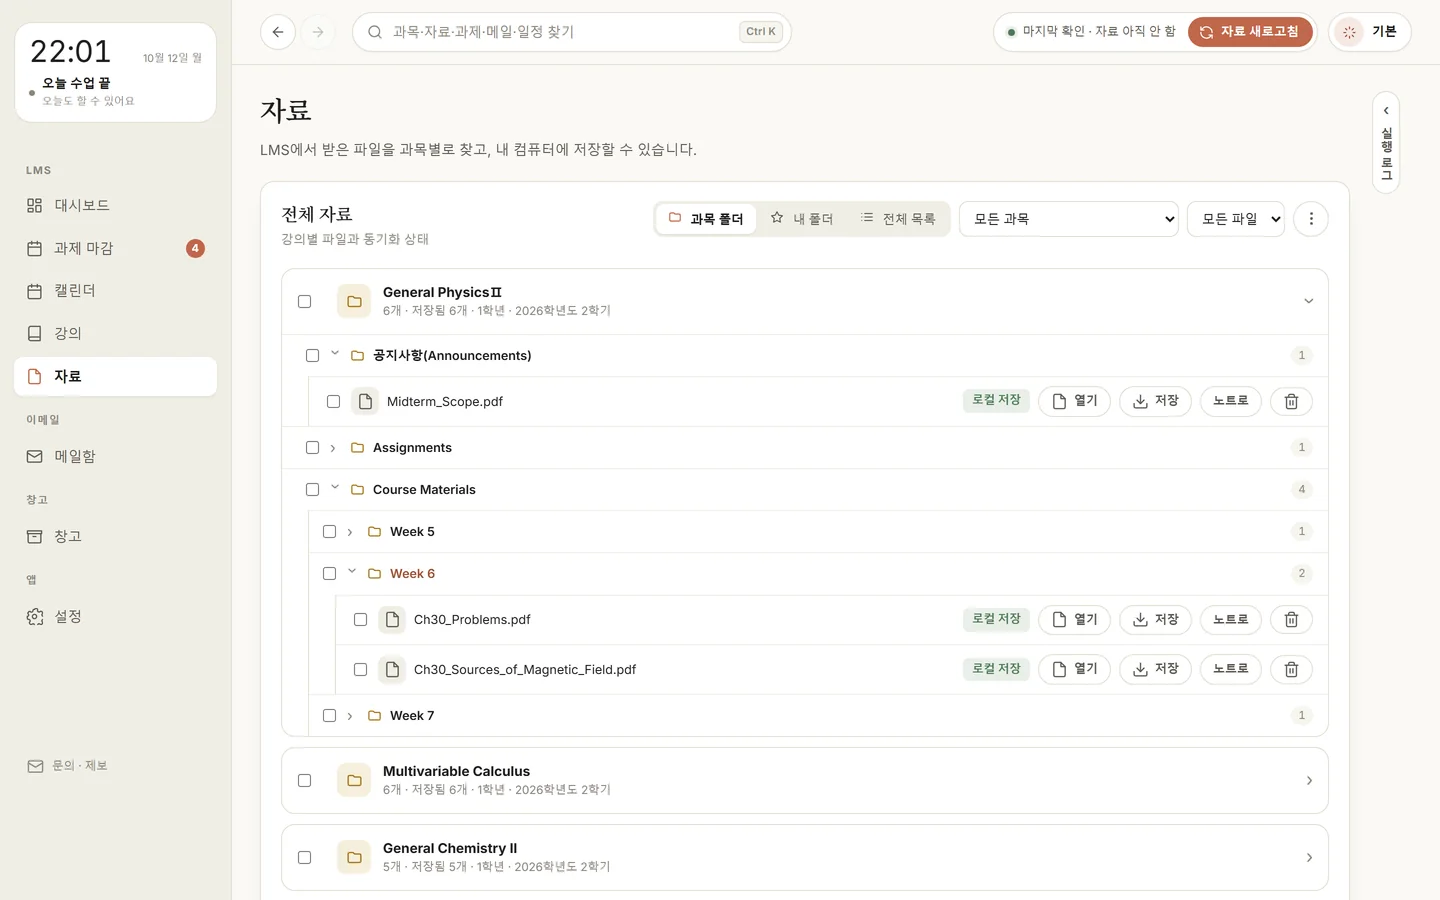Click 열기 for Midterm_Scope.pdf
Viewport: 1440px width, 900px height.
[1075, 401]
